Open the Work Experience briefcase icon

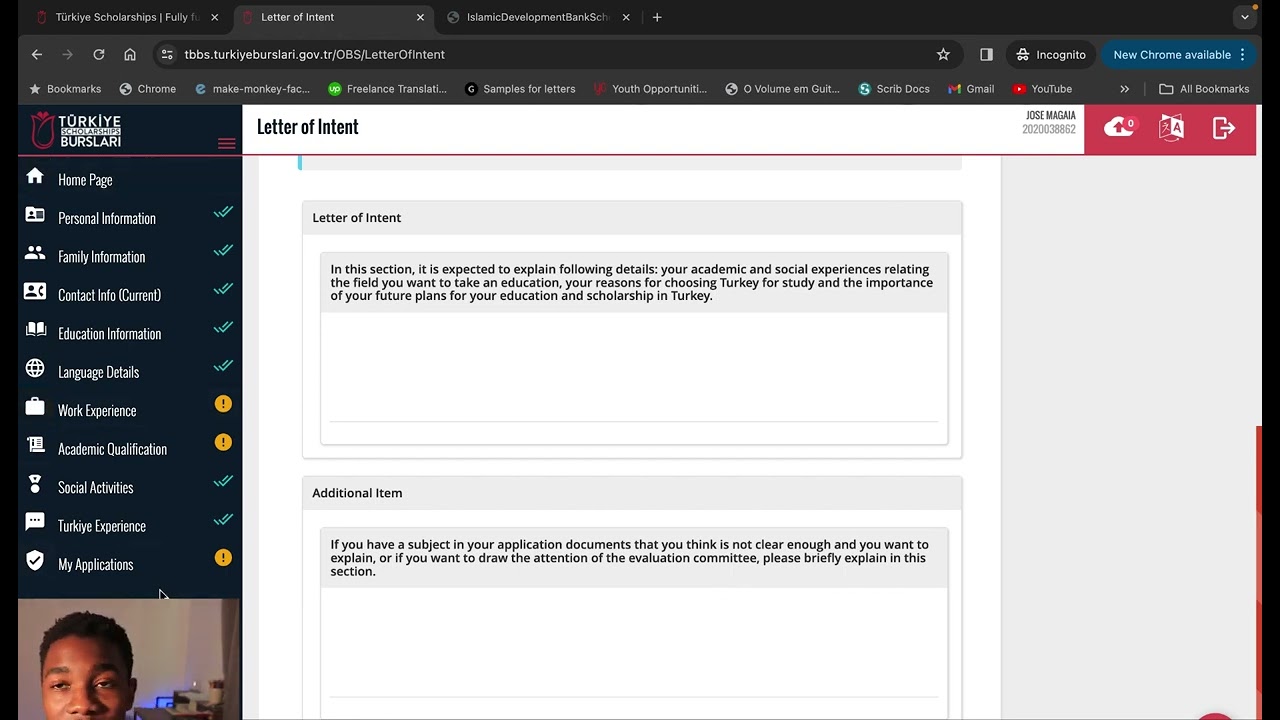pos(35,408)
